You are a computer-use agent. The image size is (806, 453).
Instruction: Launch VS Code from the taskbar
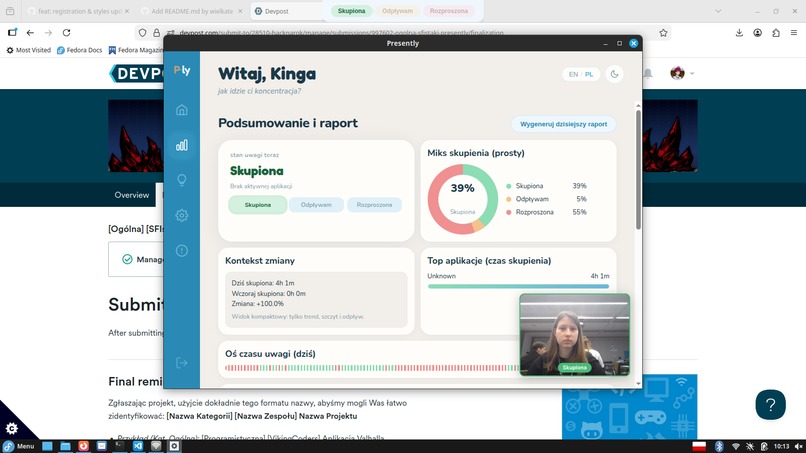pos(138,446)
